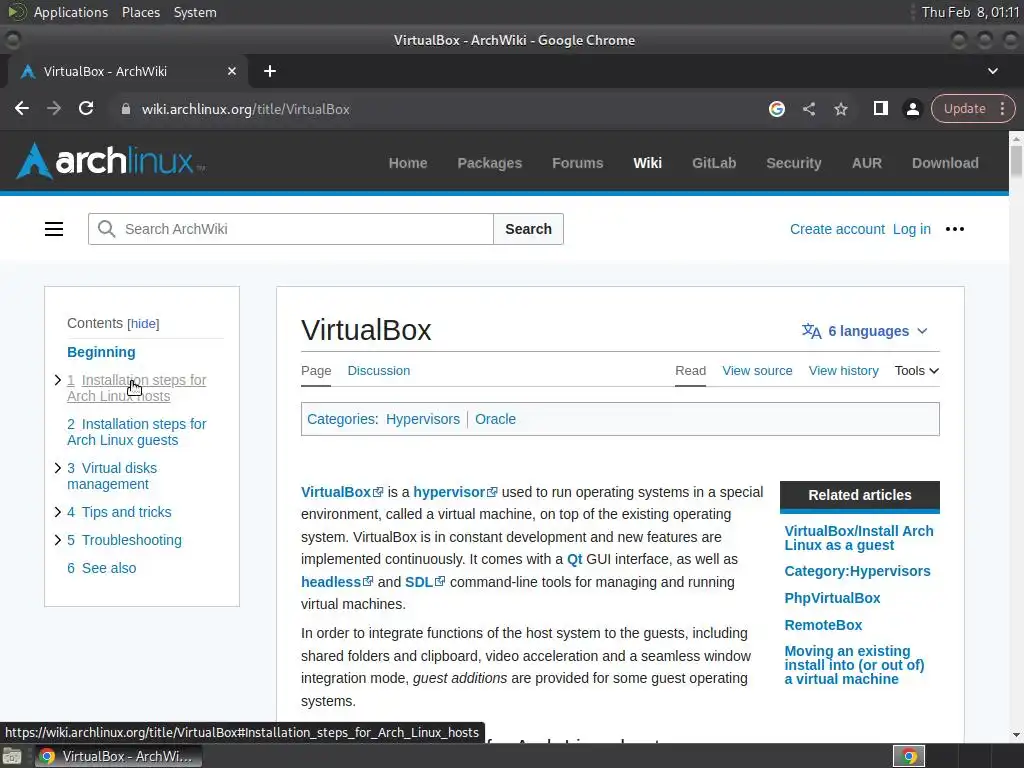This screenshot has width=1024, height=768.
Task: Open the Google account icon in address bar
Action: (776, 109)
